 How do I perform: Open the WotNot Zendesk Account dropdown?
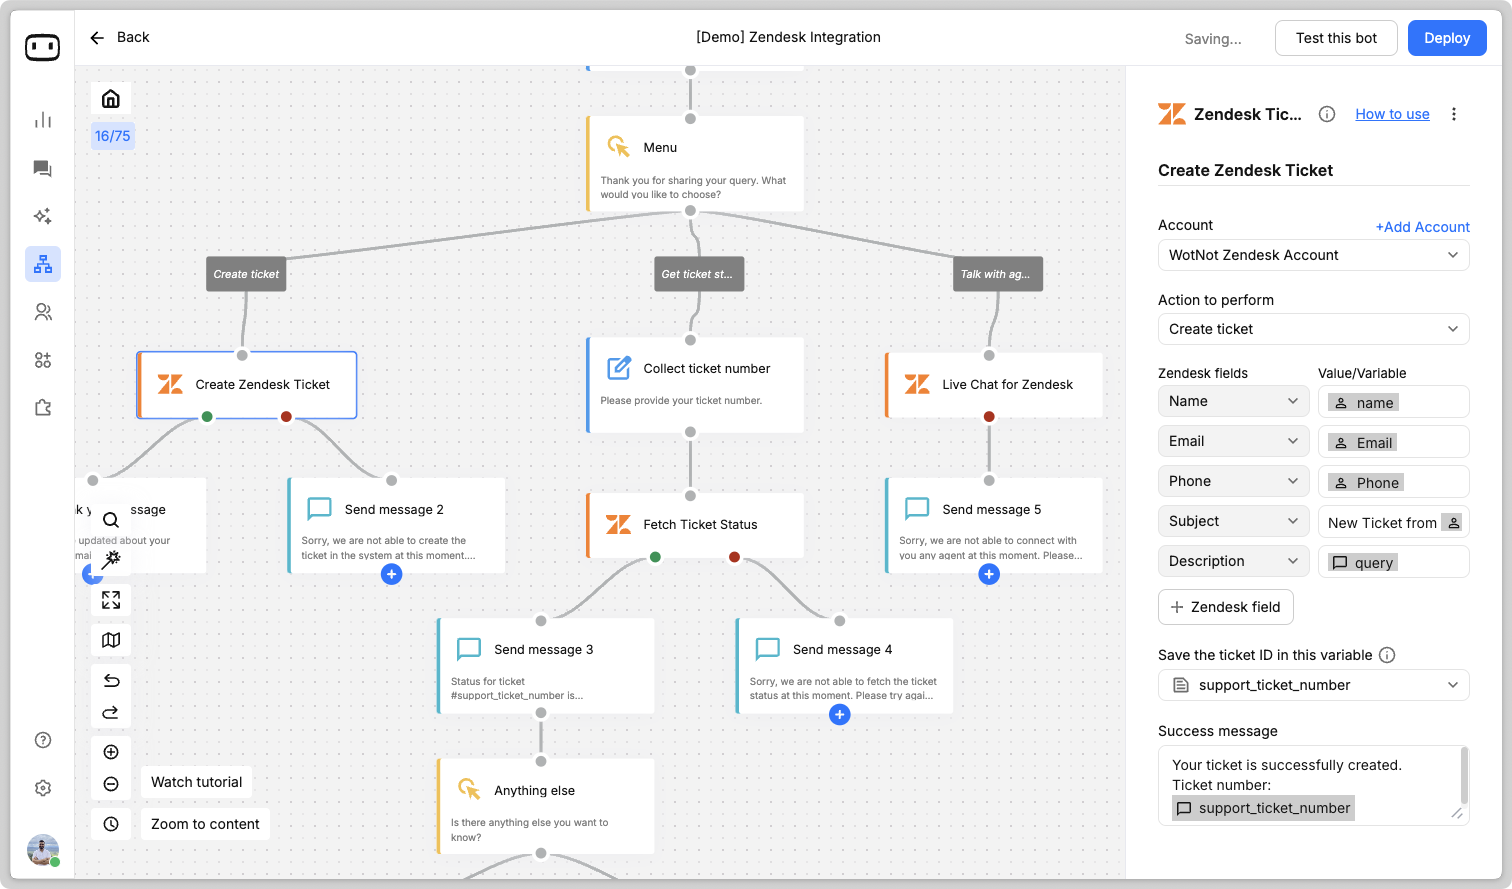click(x=1314, y=255)
